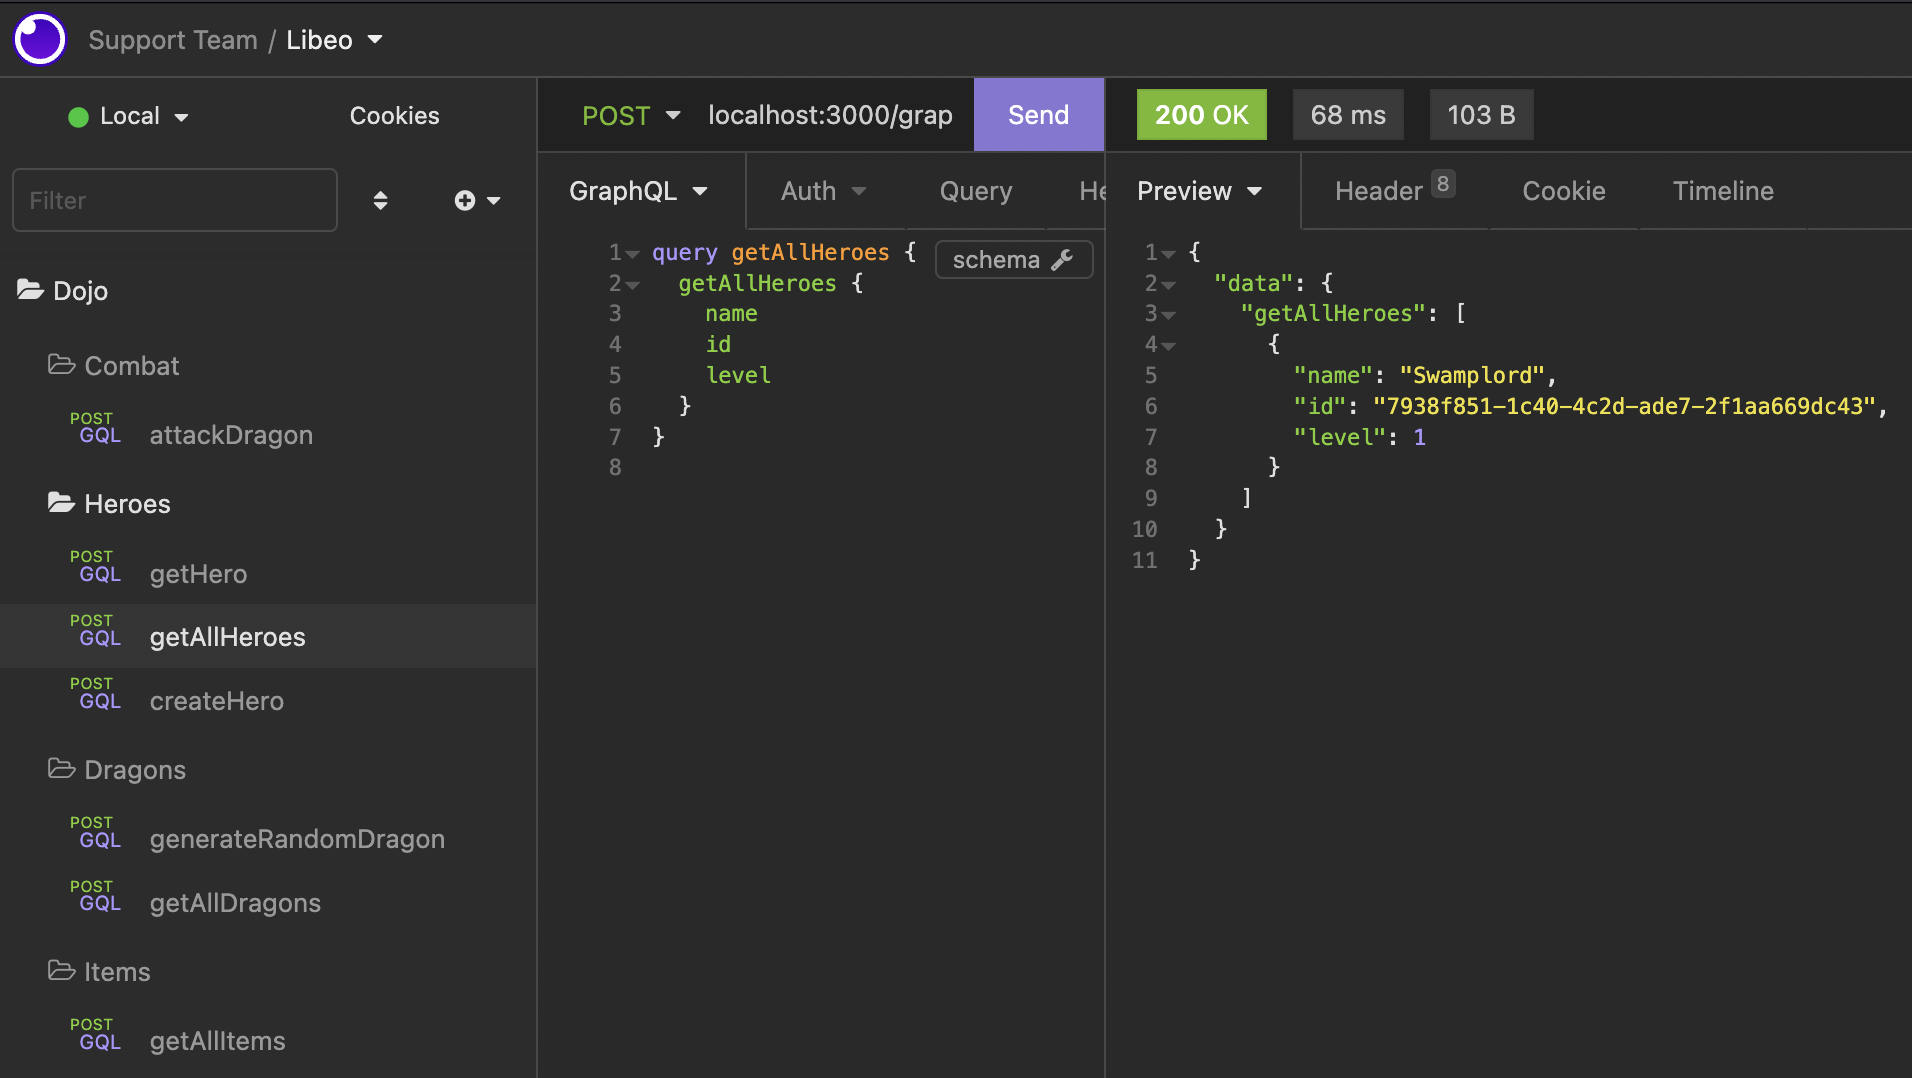The height and width of the screenshot is (1078, 1912).
Task: Click the Dojo folder icon
Action: coord(30,290)
